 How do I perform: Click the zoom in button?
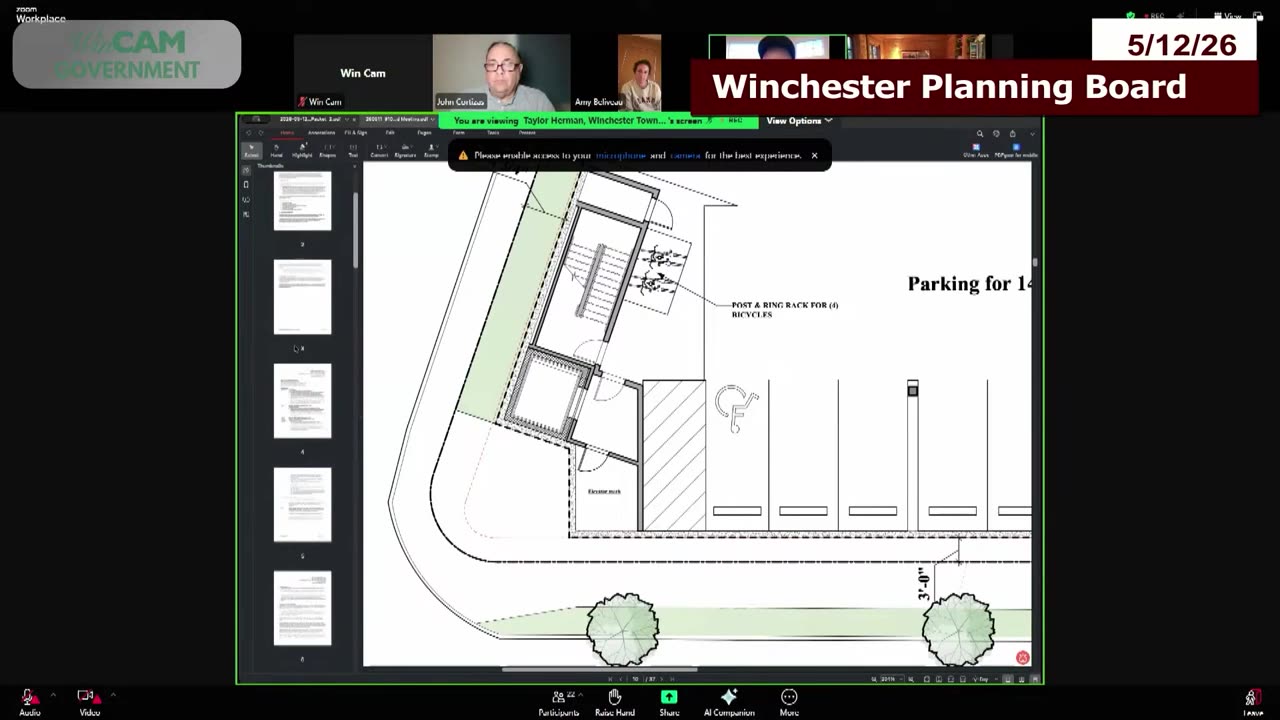point(912,679)
